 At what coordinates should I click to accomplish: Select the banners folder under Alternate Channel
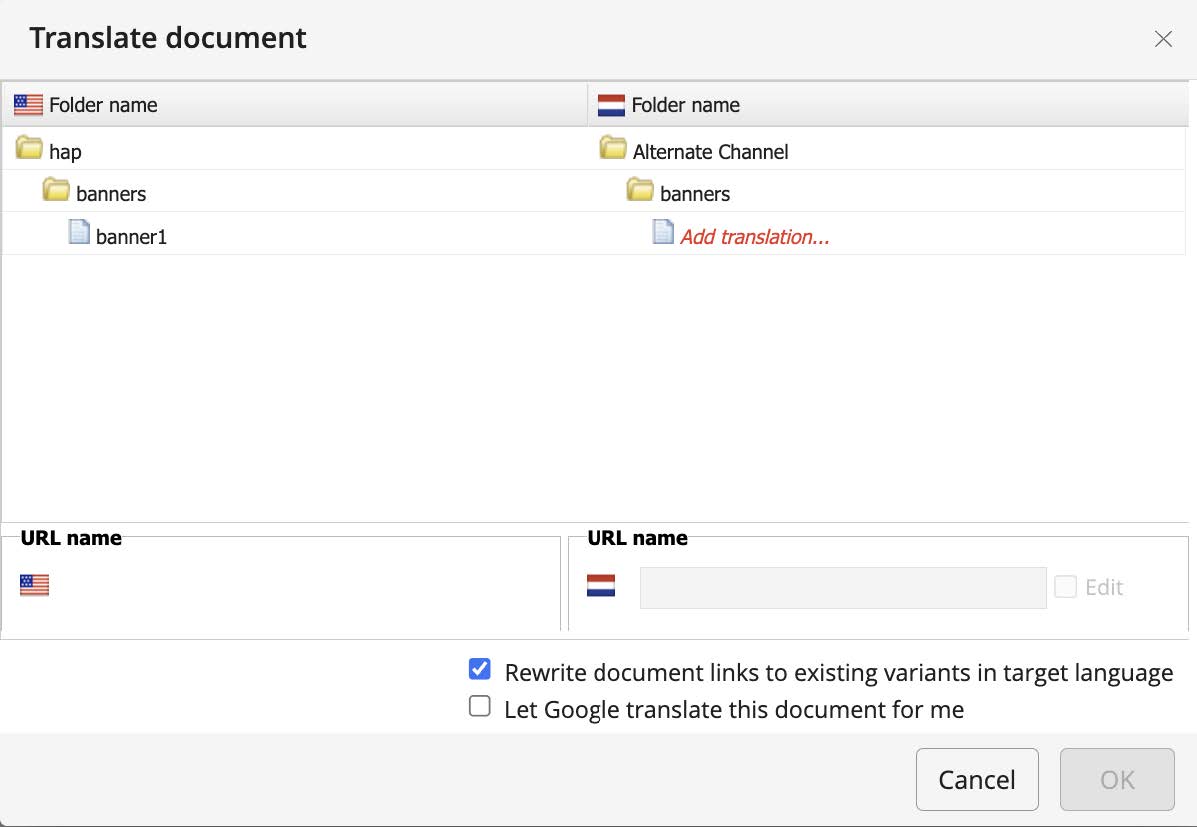(695, 194)
